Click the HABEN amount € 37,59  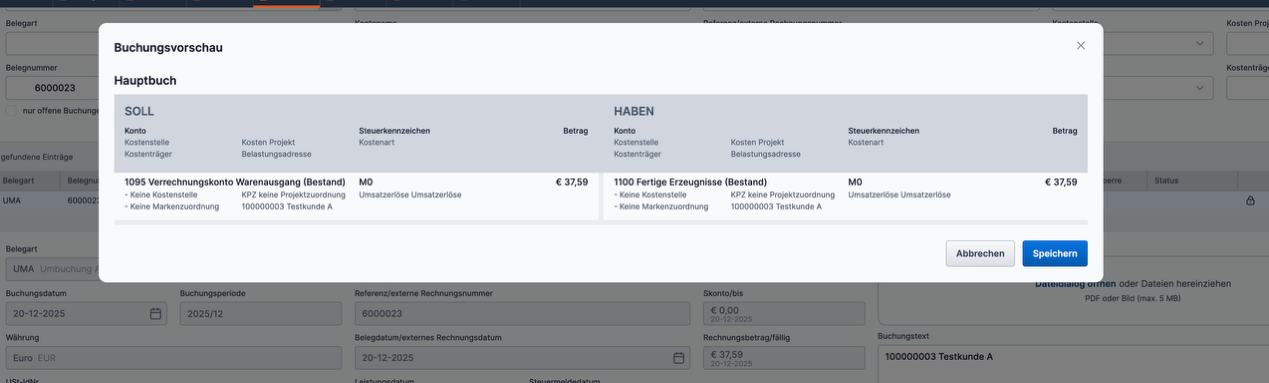1061,182
